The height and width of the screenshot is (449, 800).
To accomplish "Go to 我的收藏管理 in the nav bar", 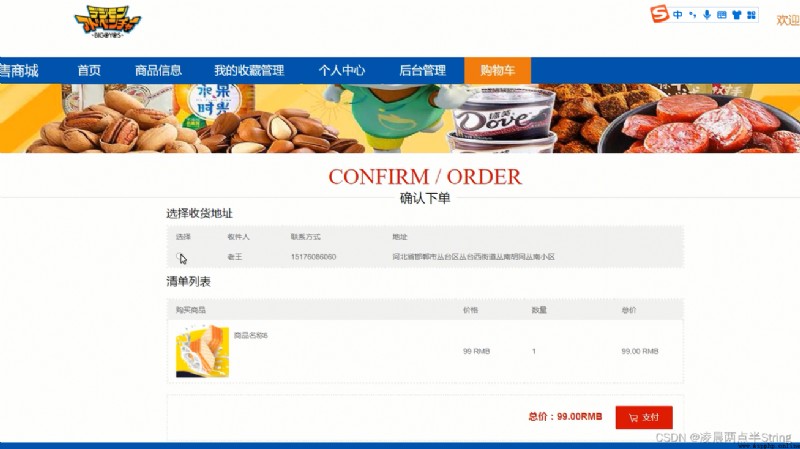I will click(249, 70).
